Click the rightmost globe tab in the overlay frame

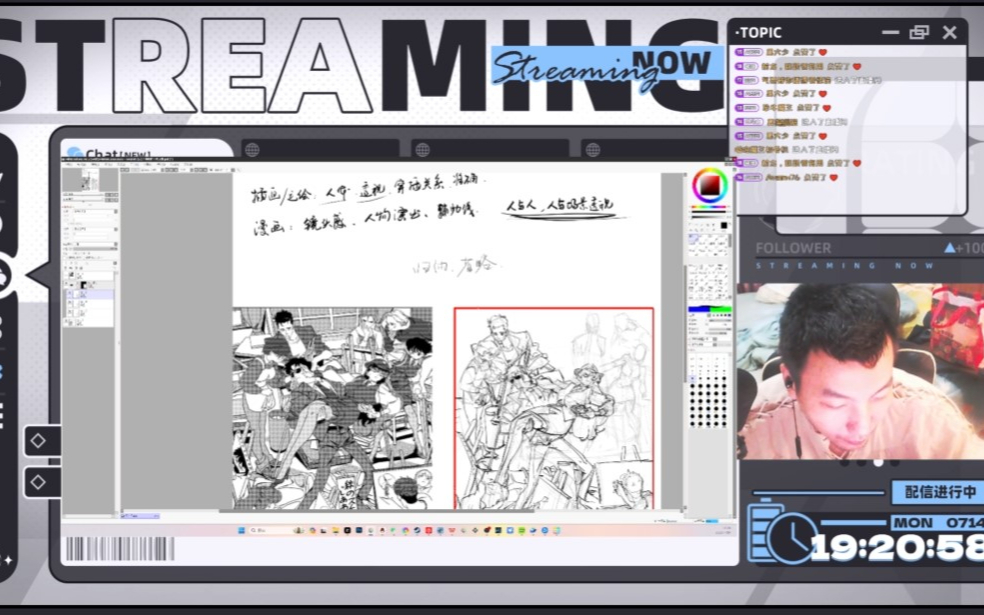[653, 149]
